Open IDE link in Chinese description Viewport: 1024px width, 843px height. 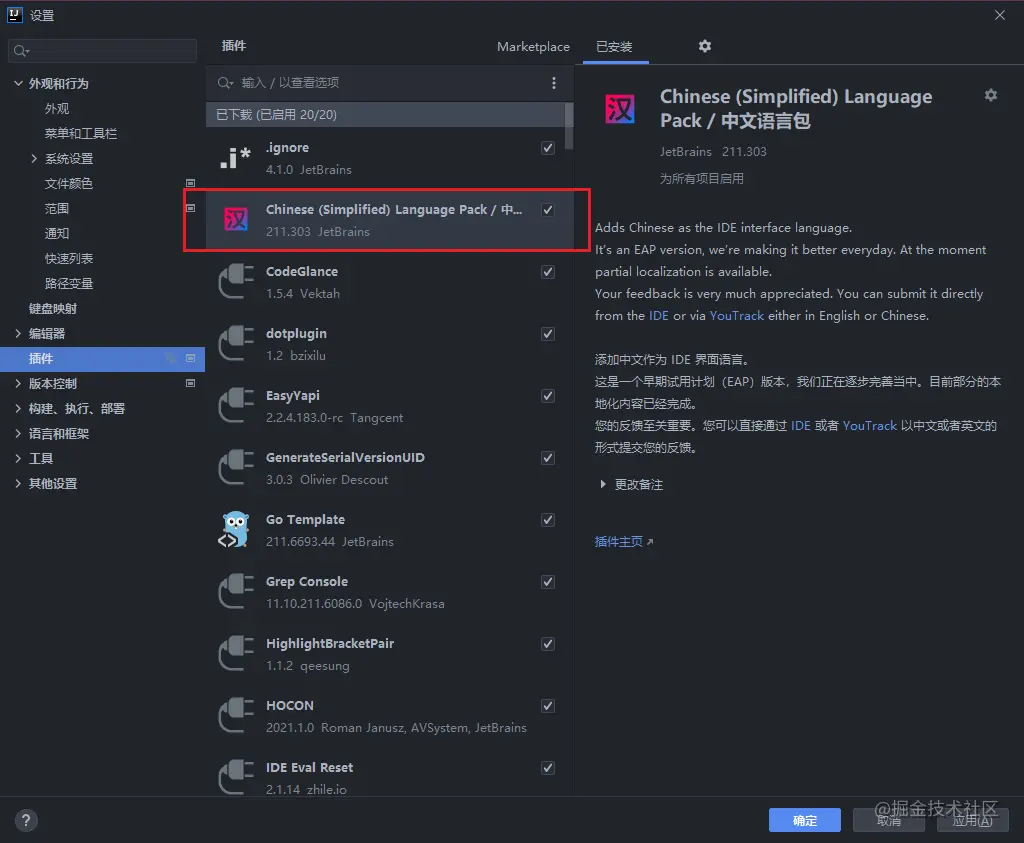coord(801,426)
